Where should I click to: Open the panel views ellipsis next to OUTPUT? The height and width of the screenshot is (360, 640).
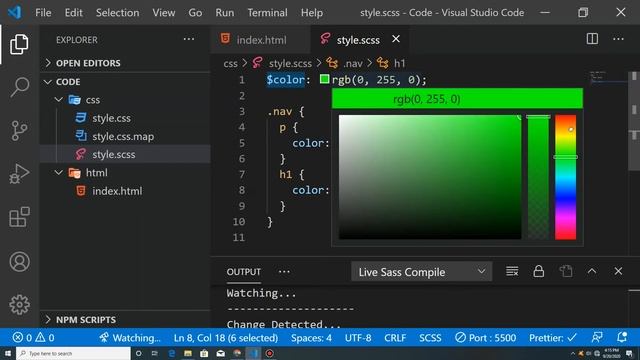(284, 272)
